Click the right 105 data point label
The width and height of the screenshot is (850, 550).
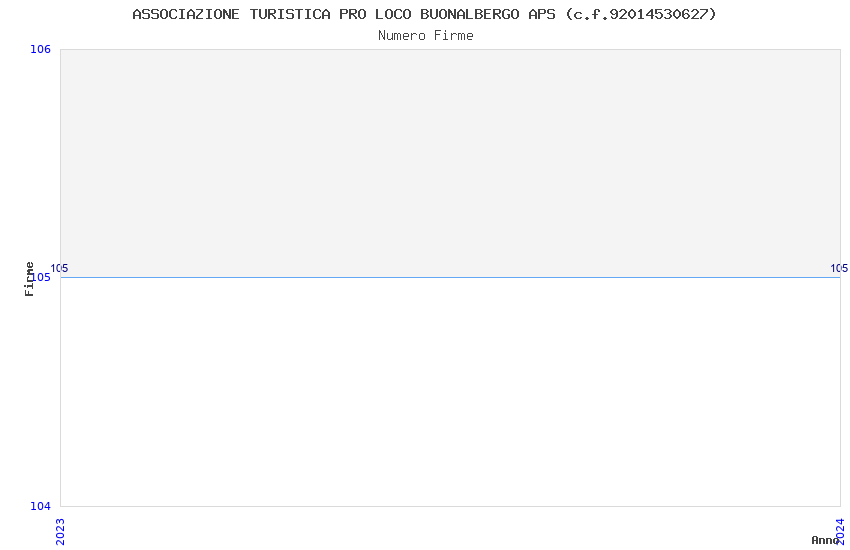point(839,268)
